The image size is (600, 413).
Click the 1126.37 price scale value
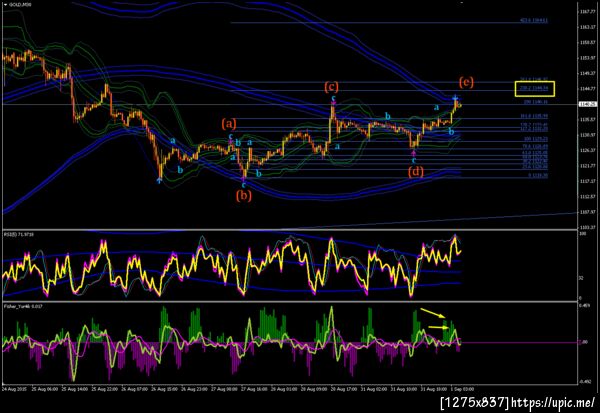pos(587,150)
